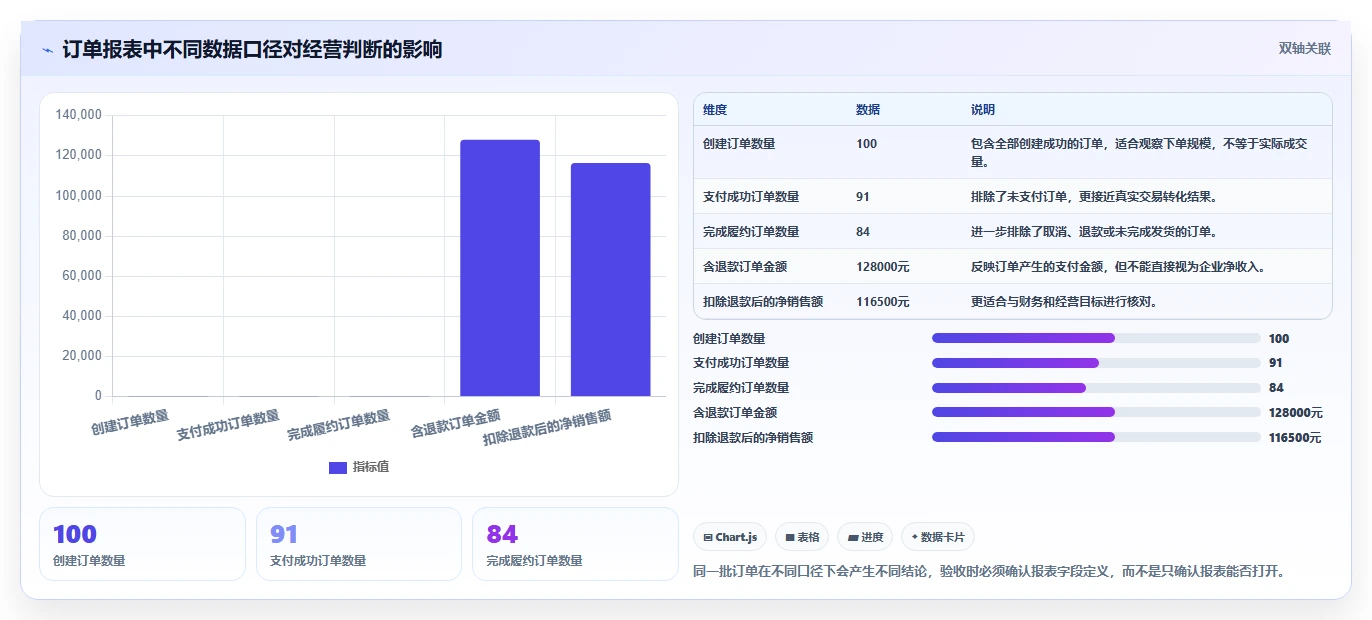This screenshot has height=620, width=1372.
Task: Select the 表格 chip
Action: coord(802,537)
